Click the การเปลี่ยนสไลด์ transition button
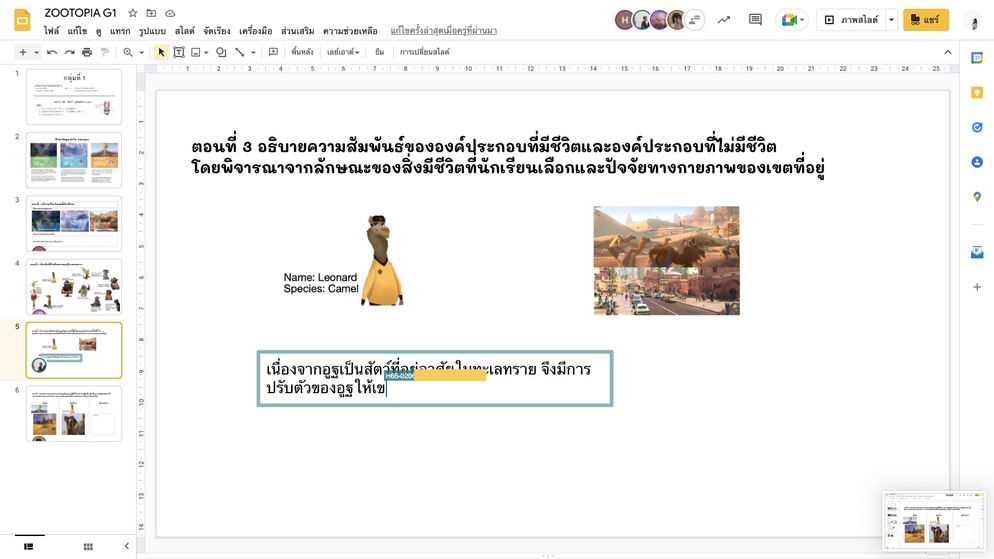Screen dimensions: 994x559 (425, 52)
